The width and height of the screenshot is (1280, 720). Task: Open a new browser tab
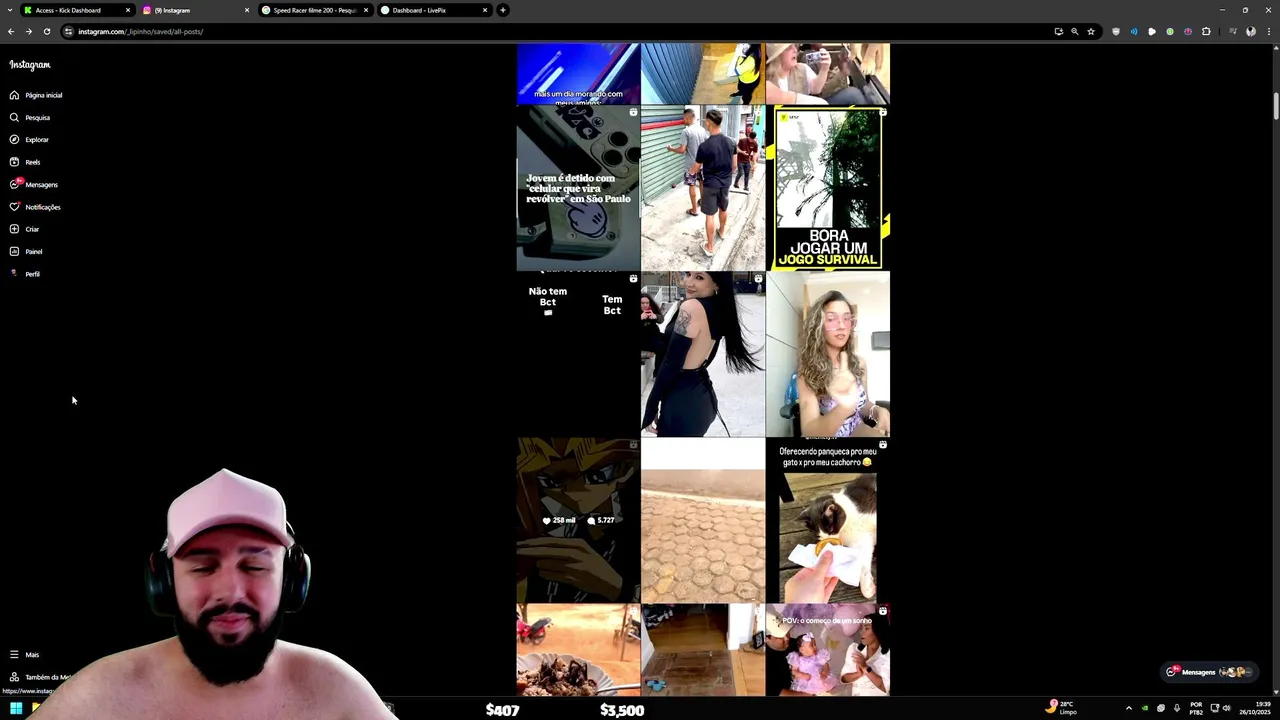(503, 10)
